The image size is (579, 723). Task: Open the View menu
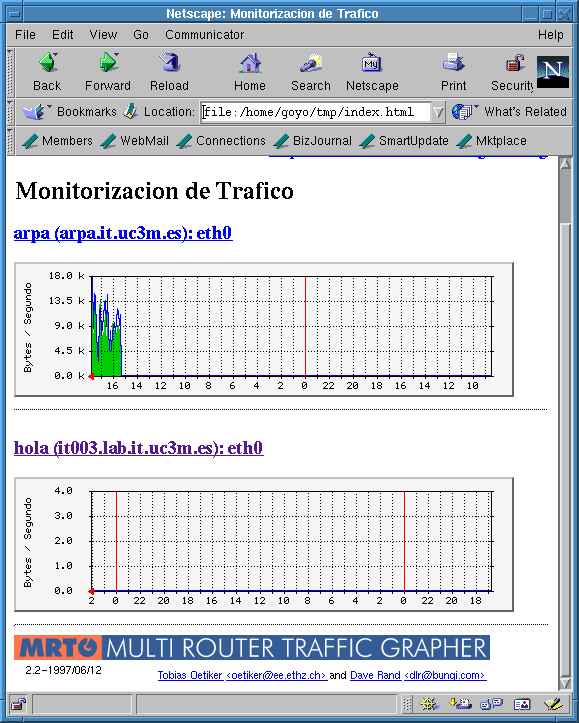coord(103,35)
